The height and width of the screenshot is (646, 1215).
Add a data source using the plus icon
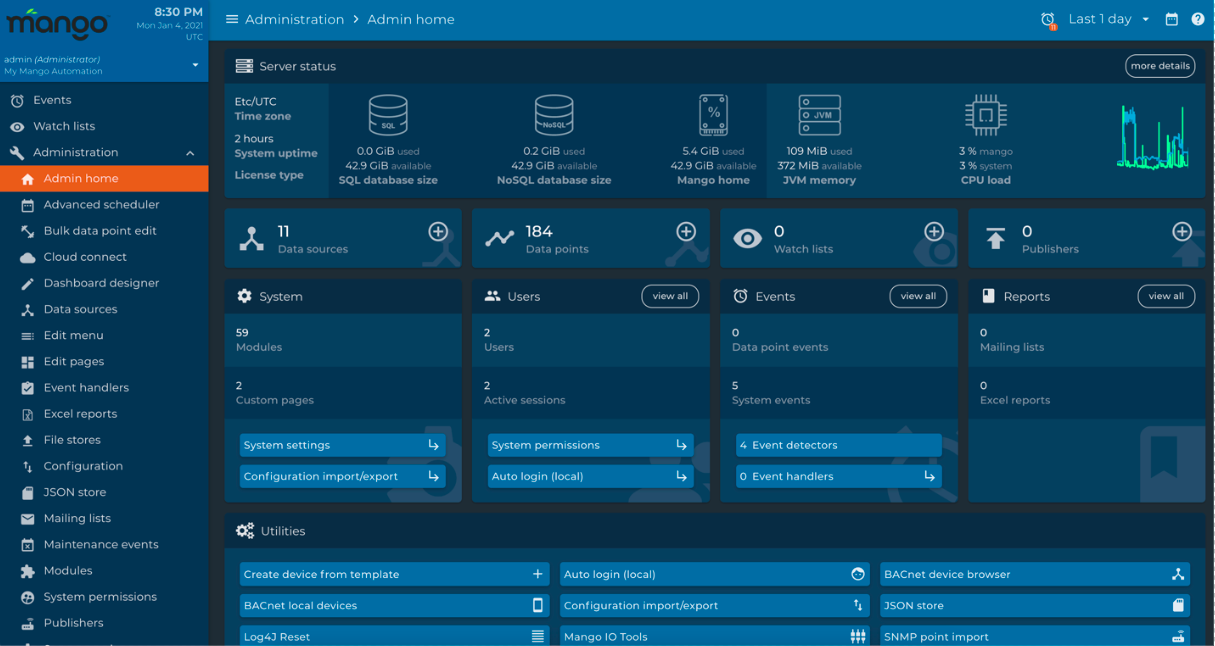pyautogui.click(x=438, y=232)
